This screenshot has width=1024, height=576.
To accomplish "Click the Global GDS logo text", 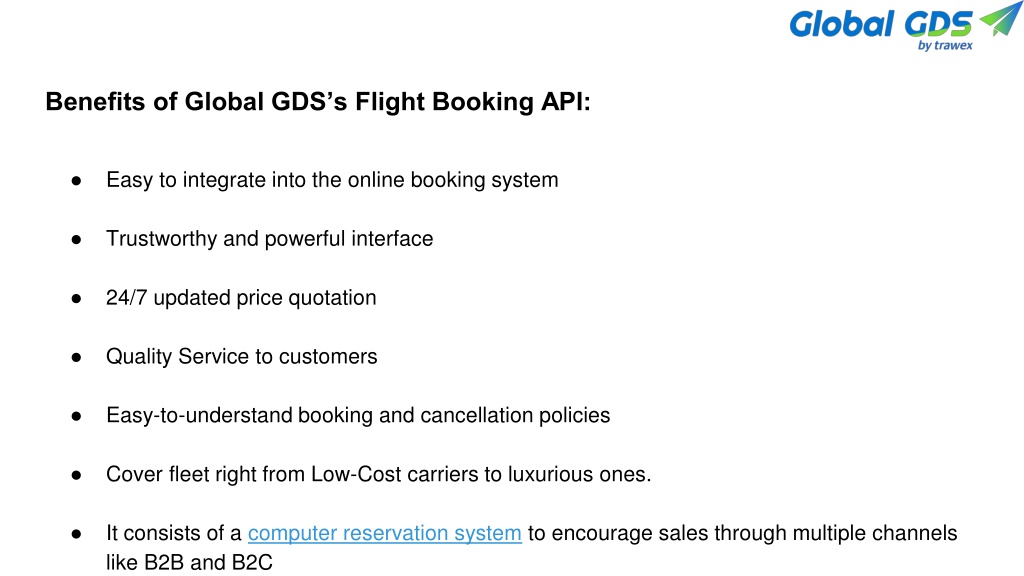I will pyautogui.click(x=881, y=24).
